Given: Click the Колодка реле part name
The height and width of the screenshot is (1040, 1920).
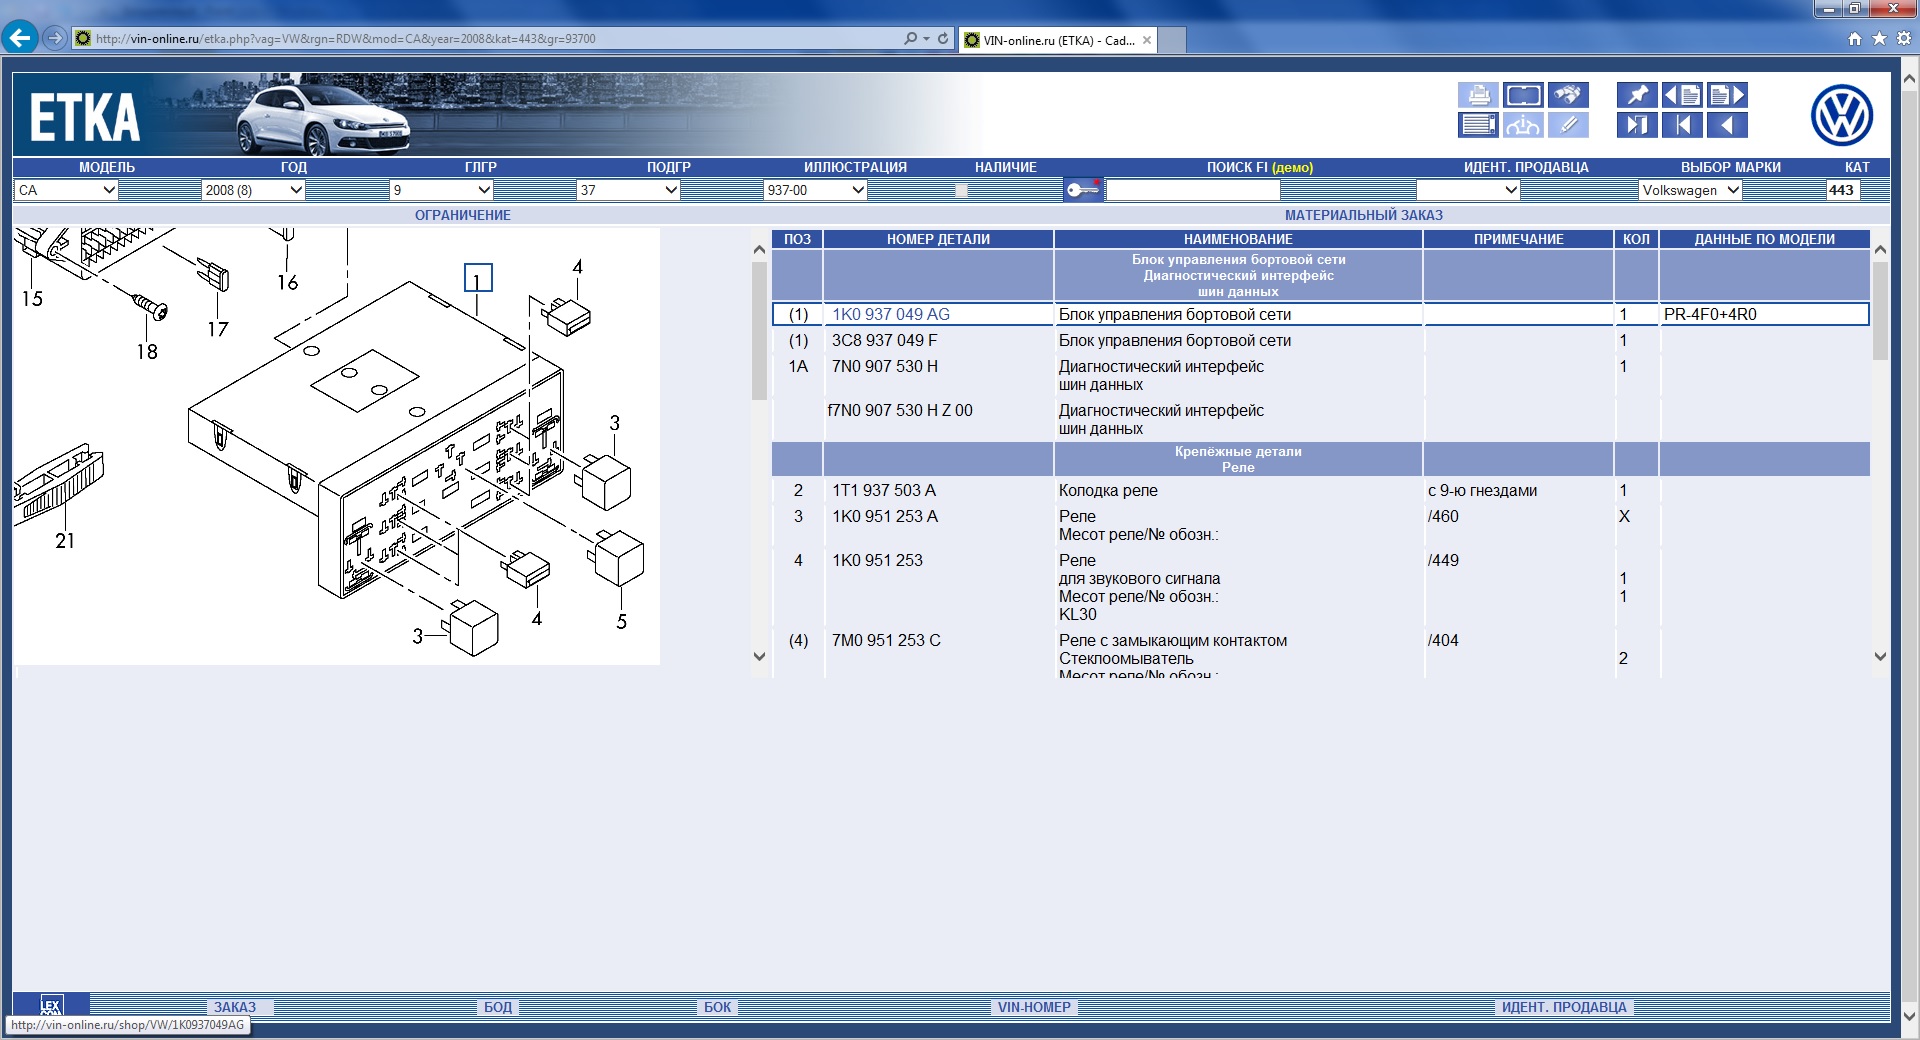Looking at the screenshot, I should pos(1108,490).
